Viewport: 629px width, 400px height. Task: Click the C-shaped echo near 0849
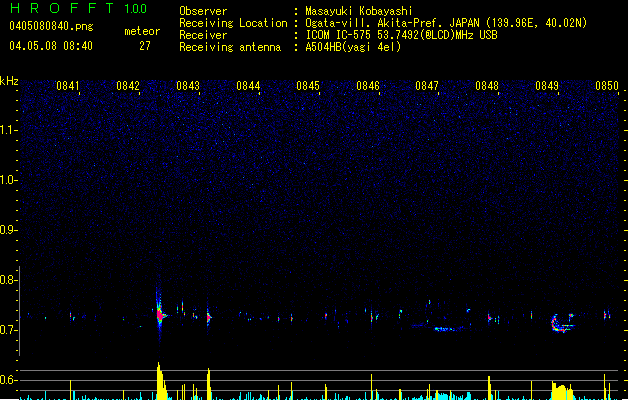pyautogui.click(x=562, y=323)
